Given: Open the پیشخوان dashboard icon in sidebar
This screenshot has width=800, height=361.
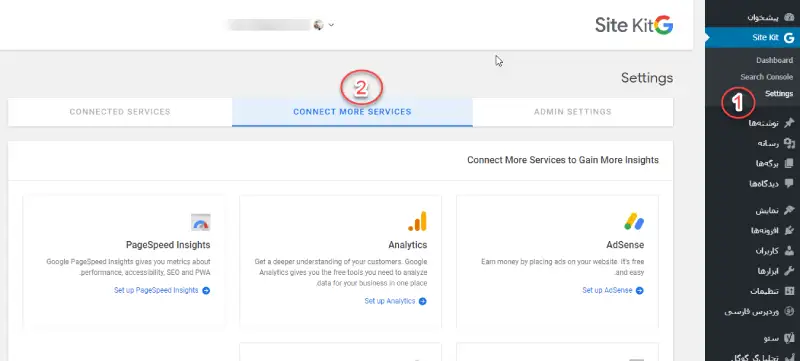Looking at the screenshot, I should 789,17.
